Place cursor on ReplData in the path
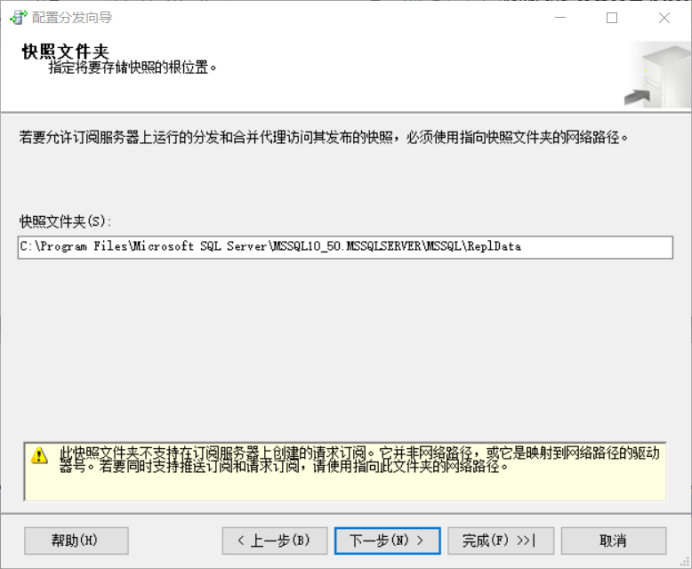 [x=494, y=247]
